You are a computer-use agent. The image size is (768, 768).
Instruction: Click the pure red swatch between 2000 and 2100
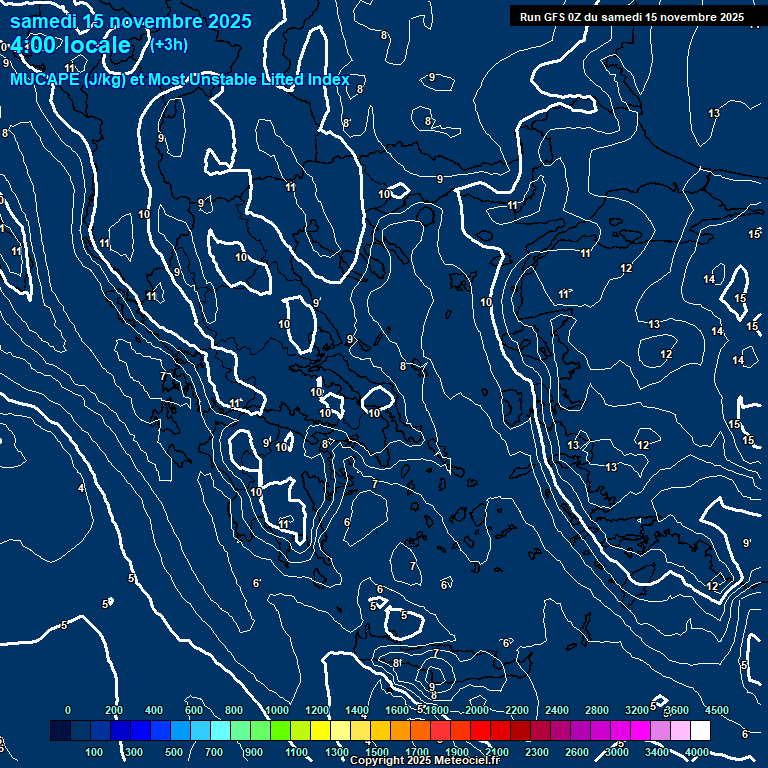(x=480, y=730)
